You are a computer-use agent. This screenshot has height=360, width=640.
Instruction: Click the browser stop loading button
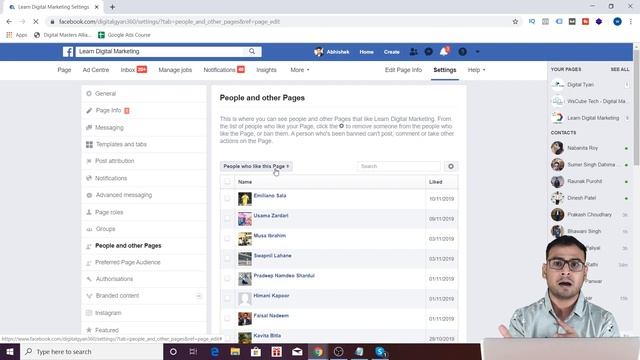(x=36, y=22)
